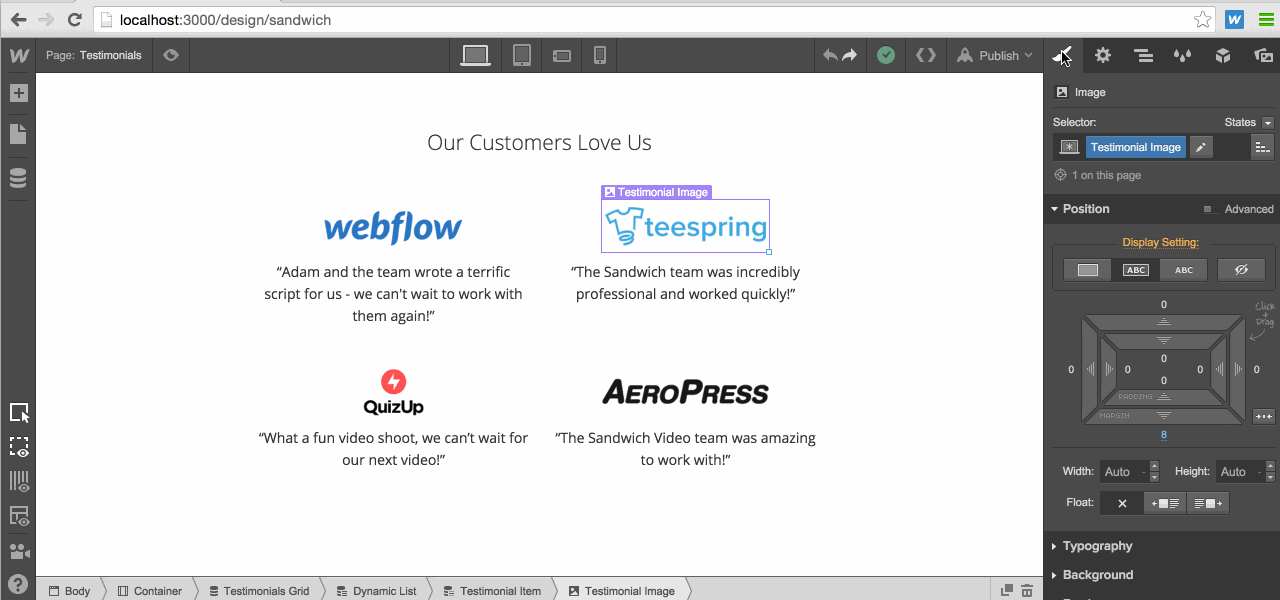Screen dimensions: 1280x600
Task: Open the Webflow logo menu
Action: [x=18, y=56]
